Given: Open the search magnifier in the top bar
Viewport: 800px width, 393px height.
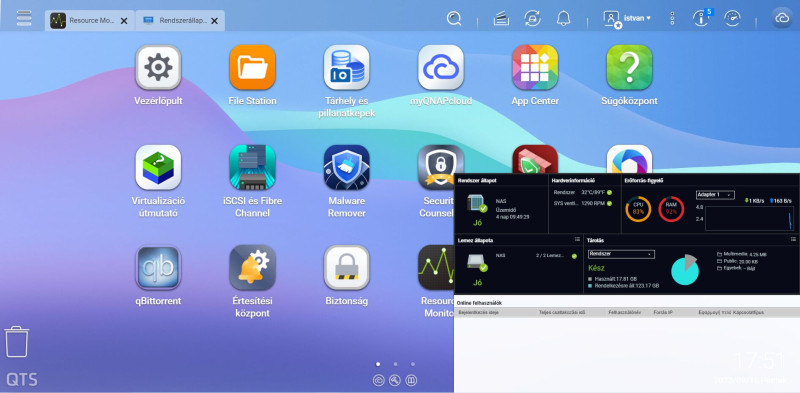Looking at the screenshot, I should (454, 19).
